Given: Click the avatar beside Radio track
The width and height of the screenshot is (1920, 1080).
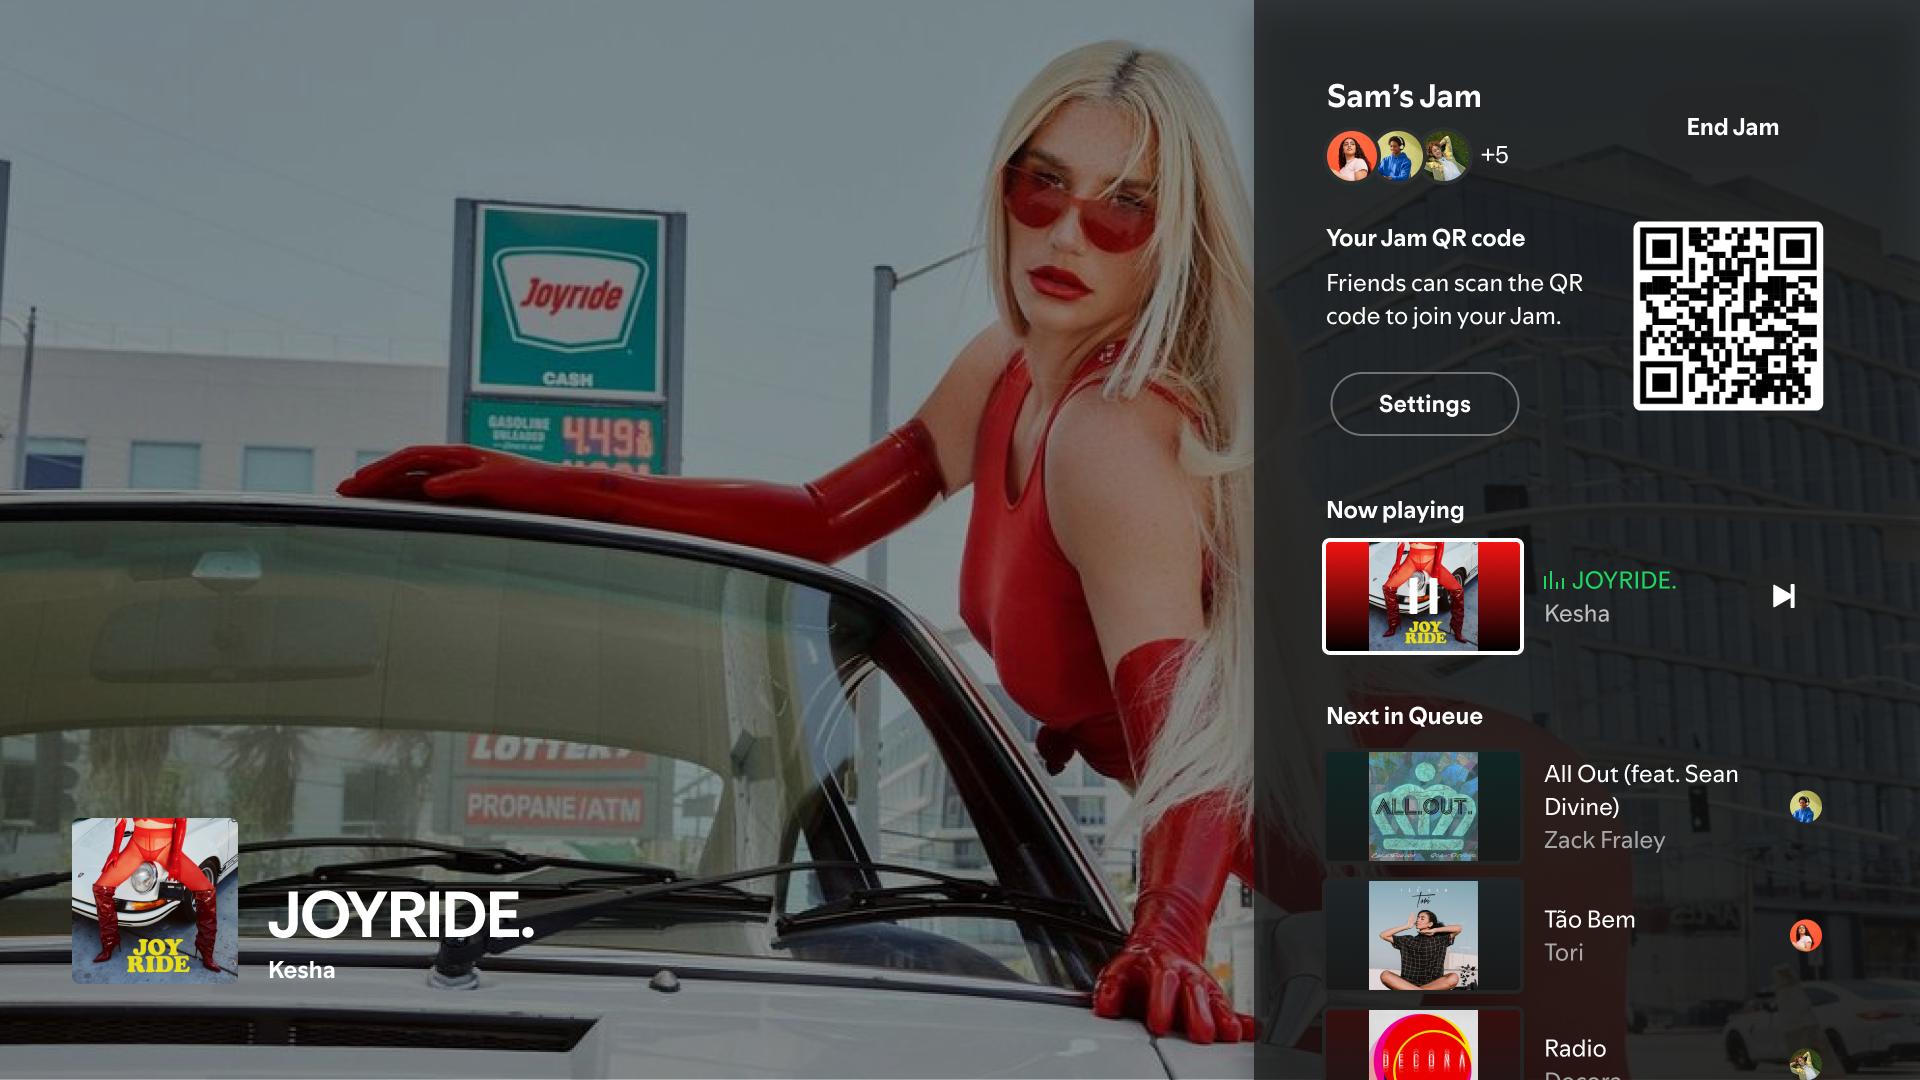Looking at the screenshot, I should (1805, 1064).
